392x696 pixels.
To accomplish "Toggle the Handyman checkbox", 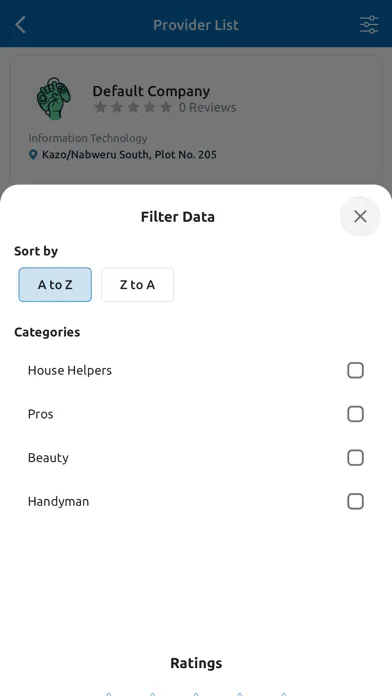I will (355, 502).
